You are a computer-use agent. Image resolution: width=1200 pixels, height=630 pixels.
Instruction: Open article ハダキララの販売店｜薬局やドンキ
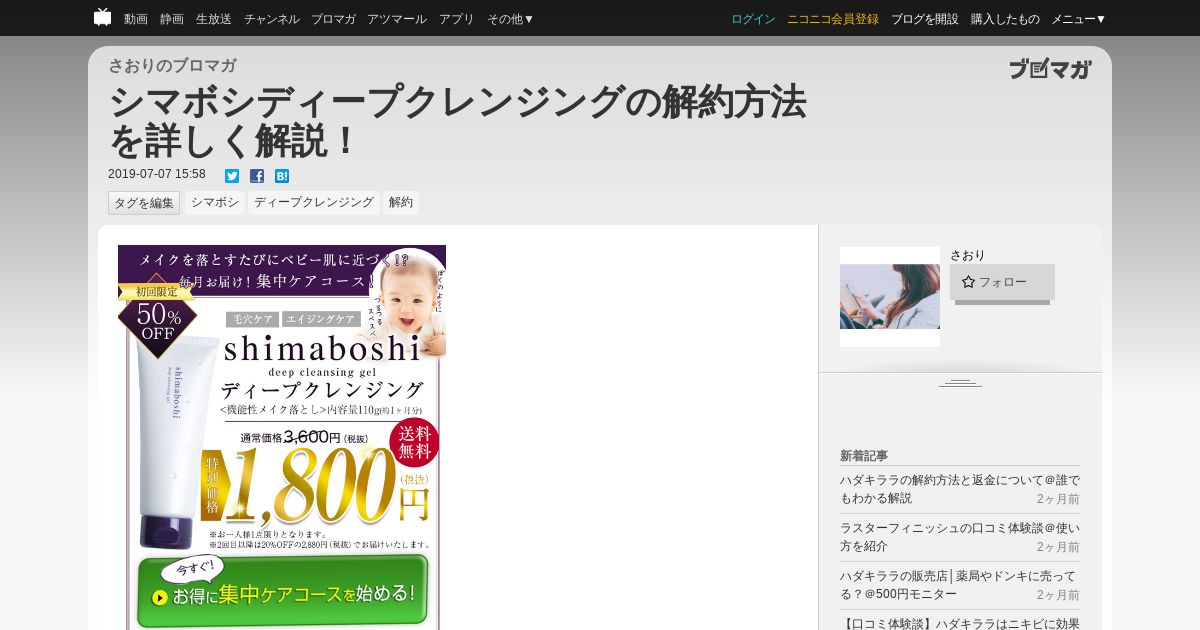[960, 585]
